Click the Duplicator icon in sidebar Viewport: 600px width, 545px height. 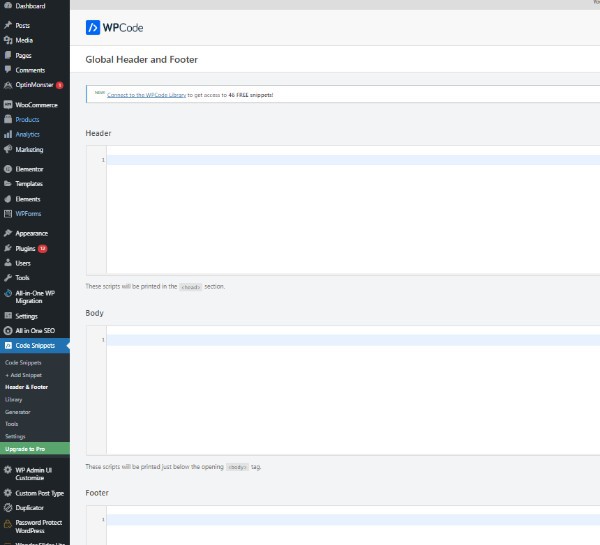8,508
